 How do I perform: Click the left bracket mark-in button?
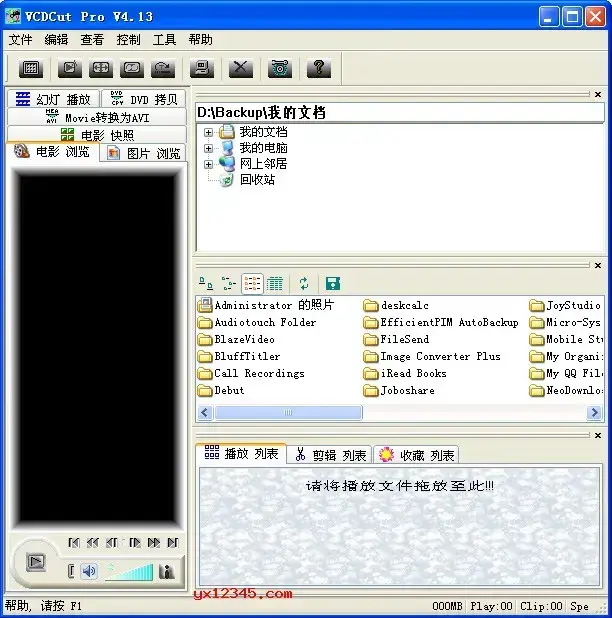71,571
